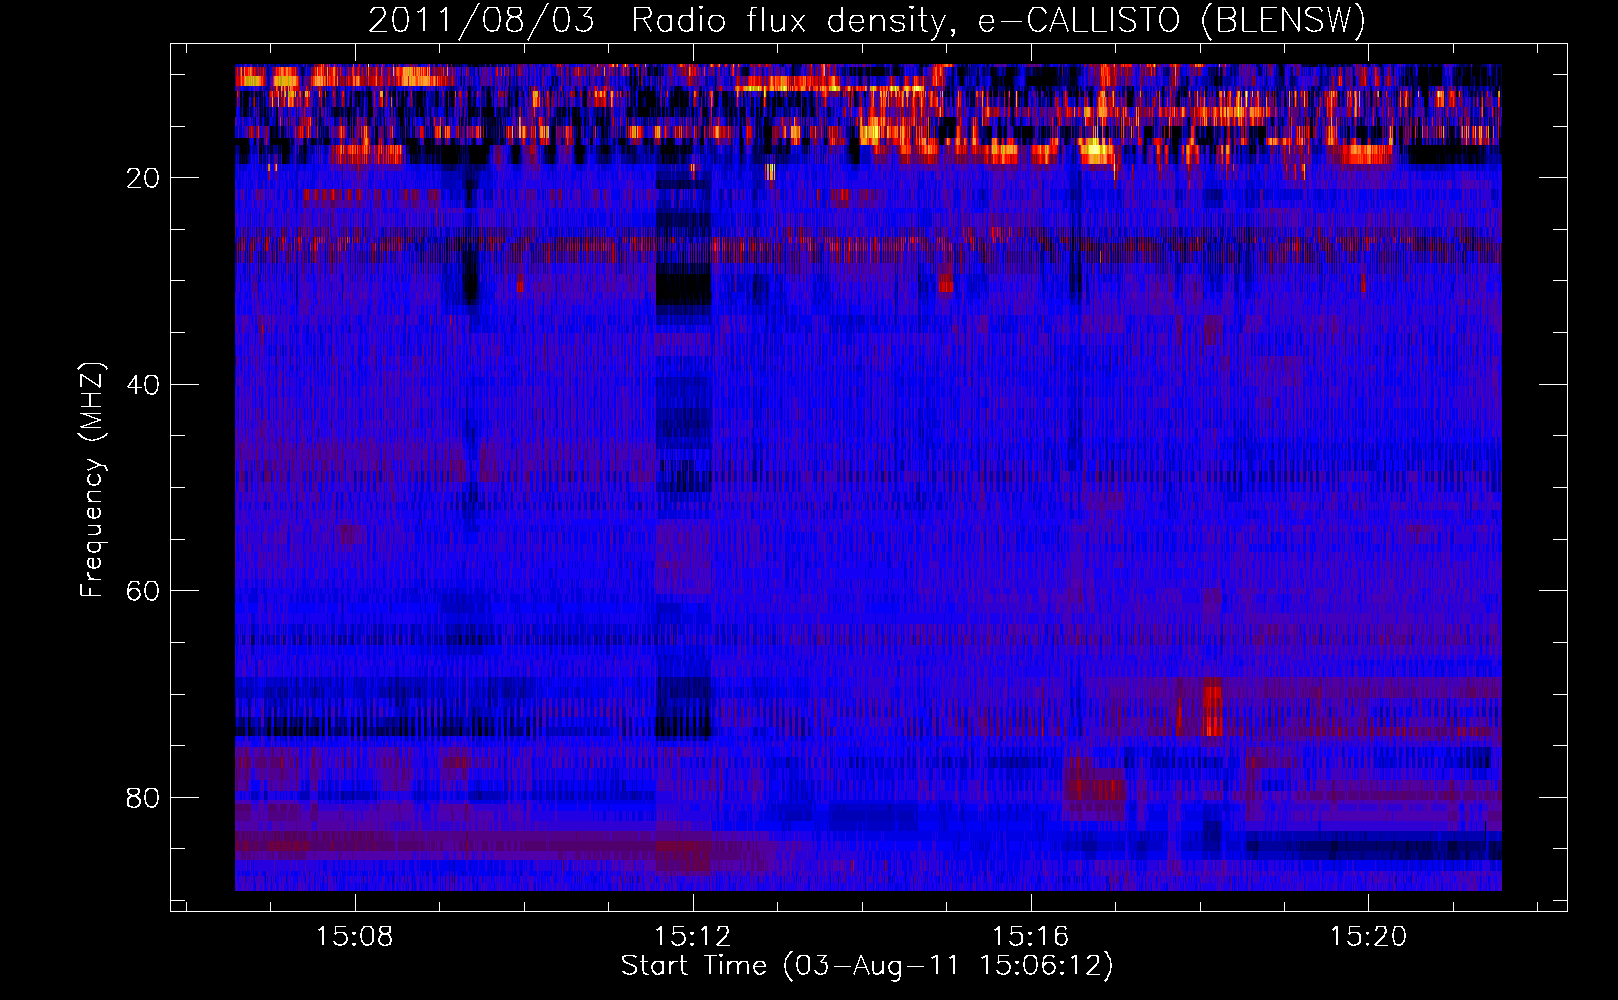
Task: Click the bright yellow spot near 17 MHz
Action: click(1097, 152)
